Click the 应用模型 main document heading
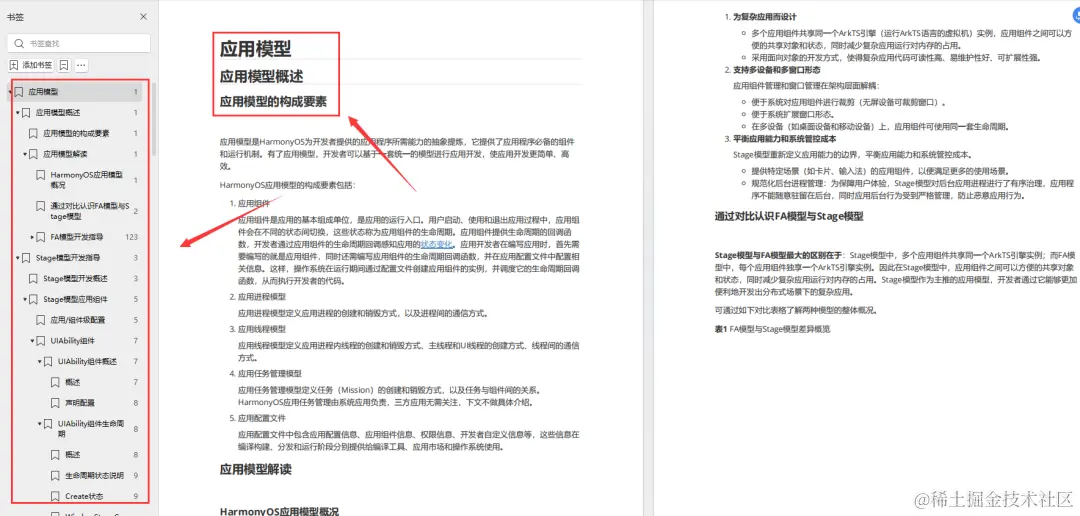 pos(256,49)
